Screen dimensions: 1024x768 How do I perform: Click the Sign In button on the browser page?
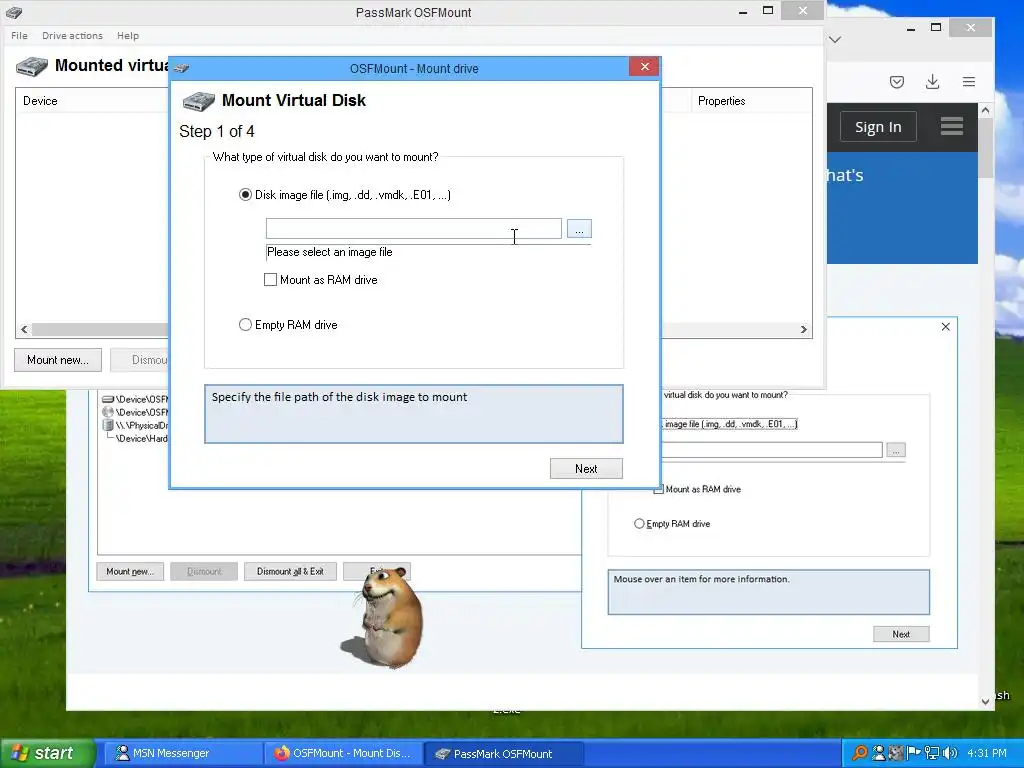pyautogui.click(x=878, y=127)
